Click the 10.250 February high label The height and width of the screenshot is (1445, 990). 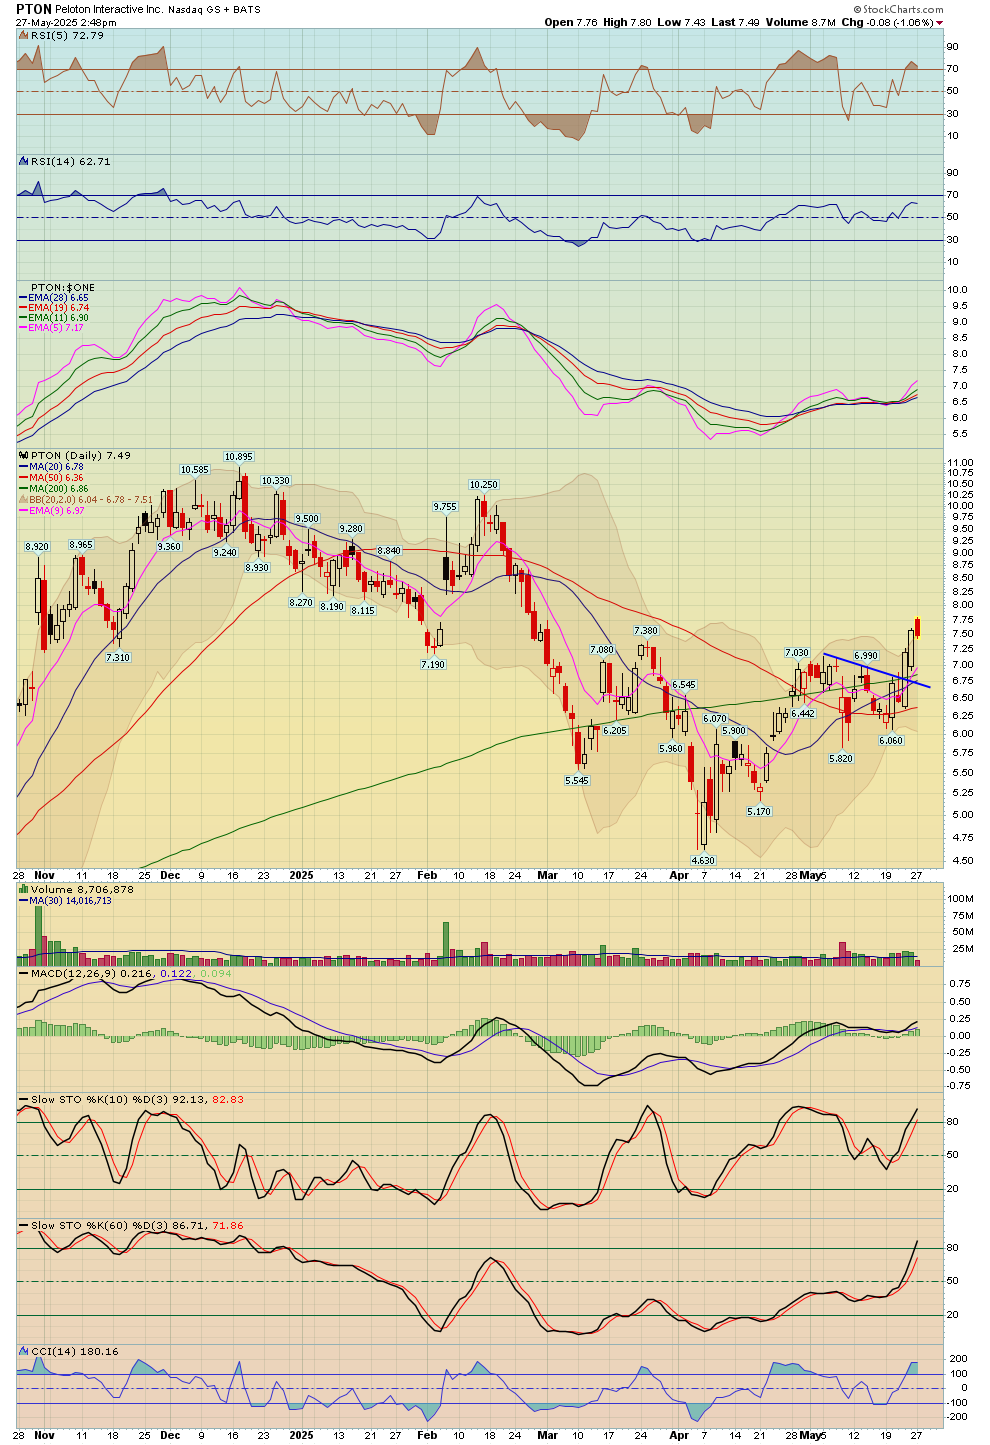click(484, 484)
